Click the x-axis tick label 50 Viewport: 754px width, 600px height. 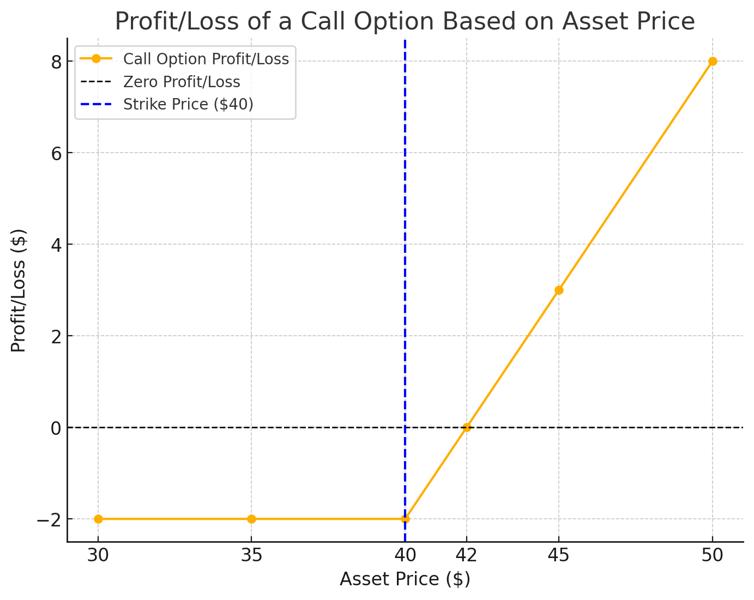coord(712,554)
